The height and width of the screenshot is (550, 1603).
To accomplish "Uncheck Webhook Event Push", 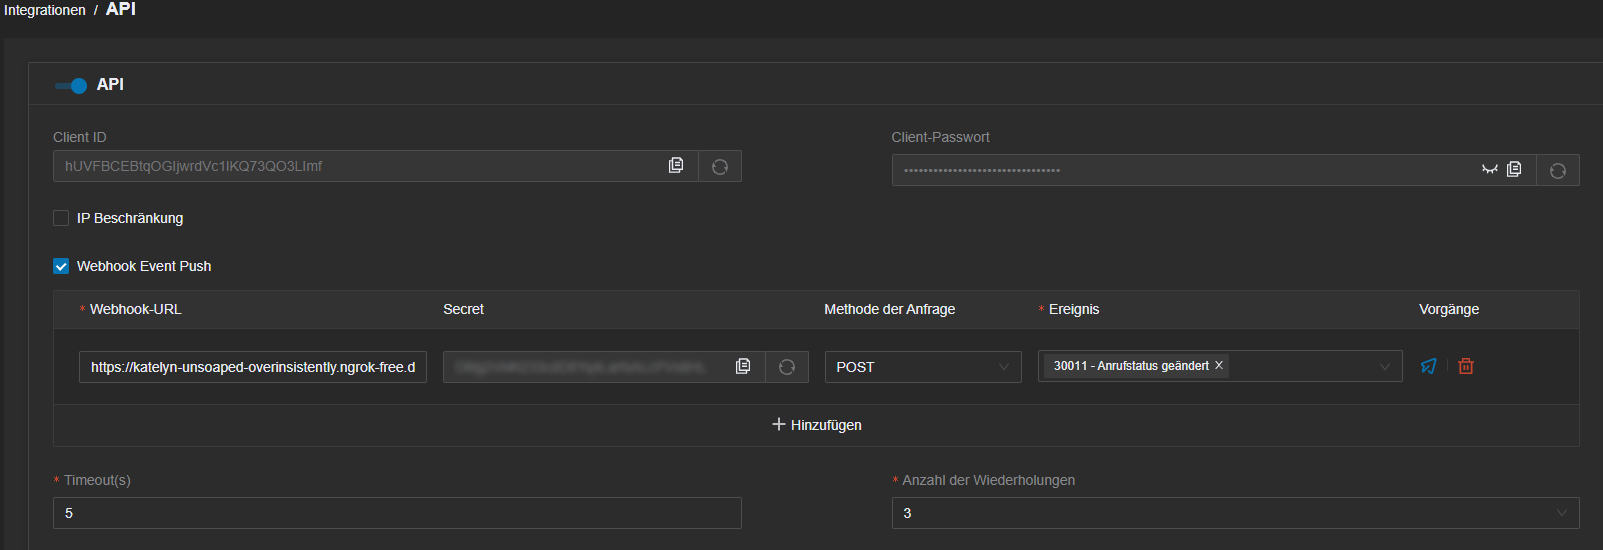I will (61, 266).
